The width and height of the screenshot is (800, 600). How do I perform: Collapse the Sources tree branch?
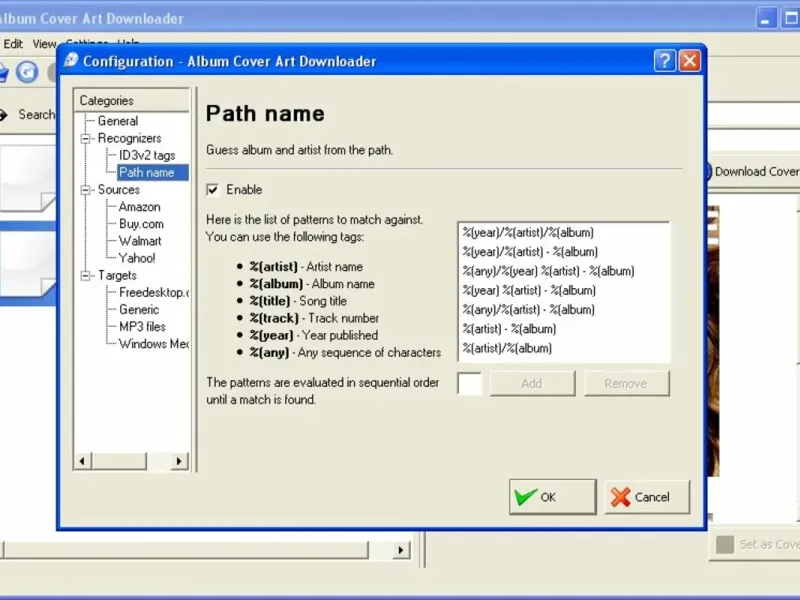(85, 190)
